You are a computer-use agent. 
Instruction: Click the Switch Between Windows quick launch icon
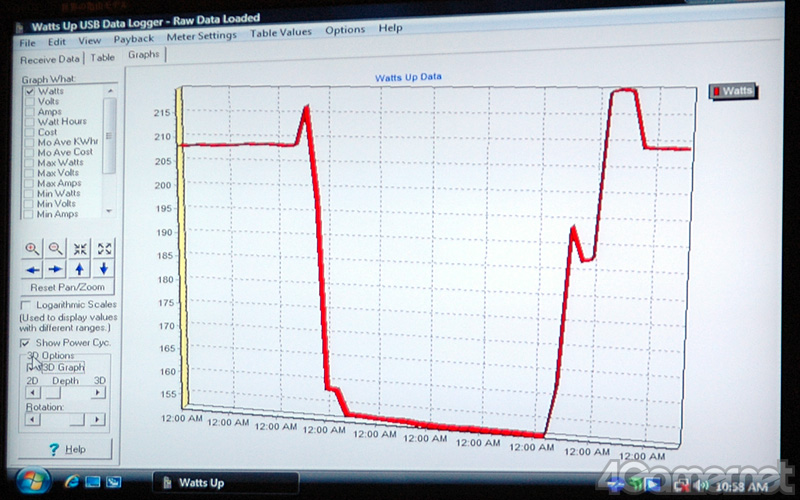113,481
